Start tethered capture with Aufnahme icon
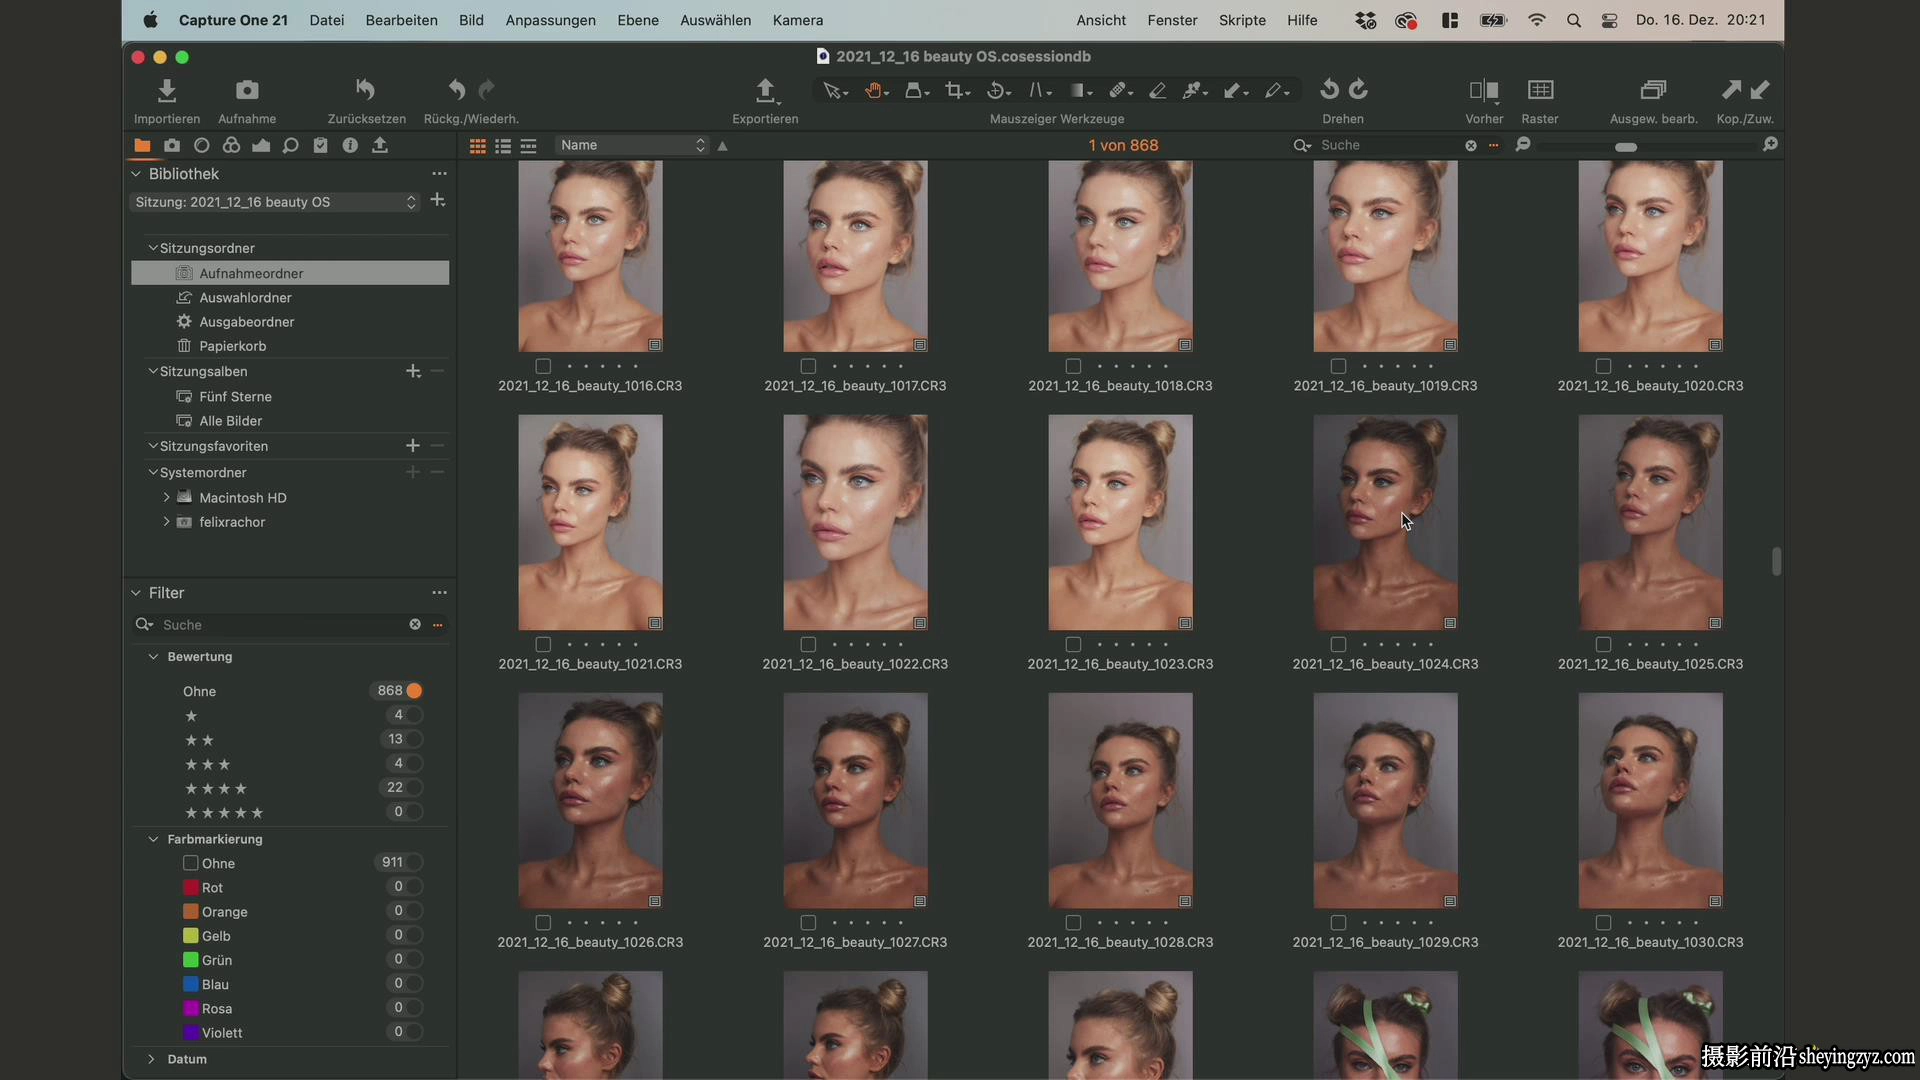The image size is (1920, 1080). [247, 91]
